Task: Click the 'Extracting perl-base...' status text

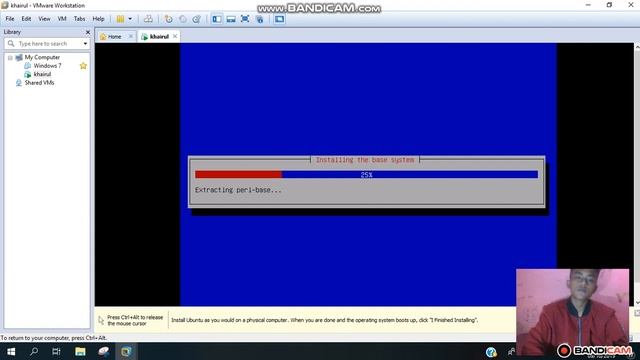Action: coord(238,190)
